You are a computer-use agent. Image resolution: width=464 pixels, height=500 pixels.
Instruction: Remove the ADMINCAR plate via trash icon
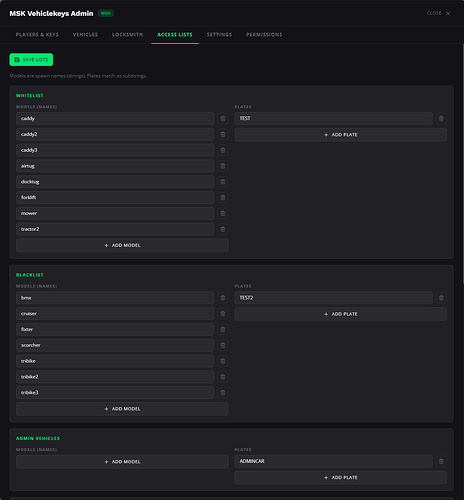[441, 461]
